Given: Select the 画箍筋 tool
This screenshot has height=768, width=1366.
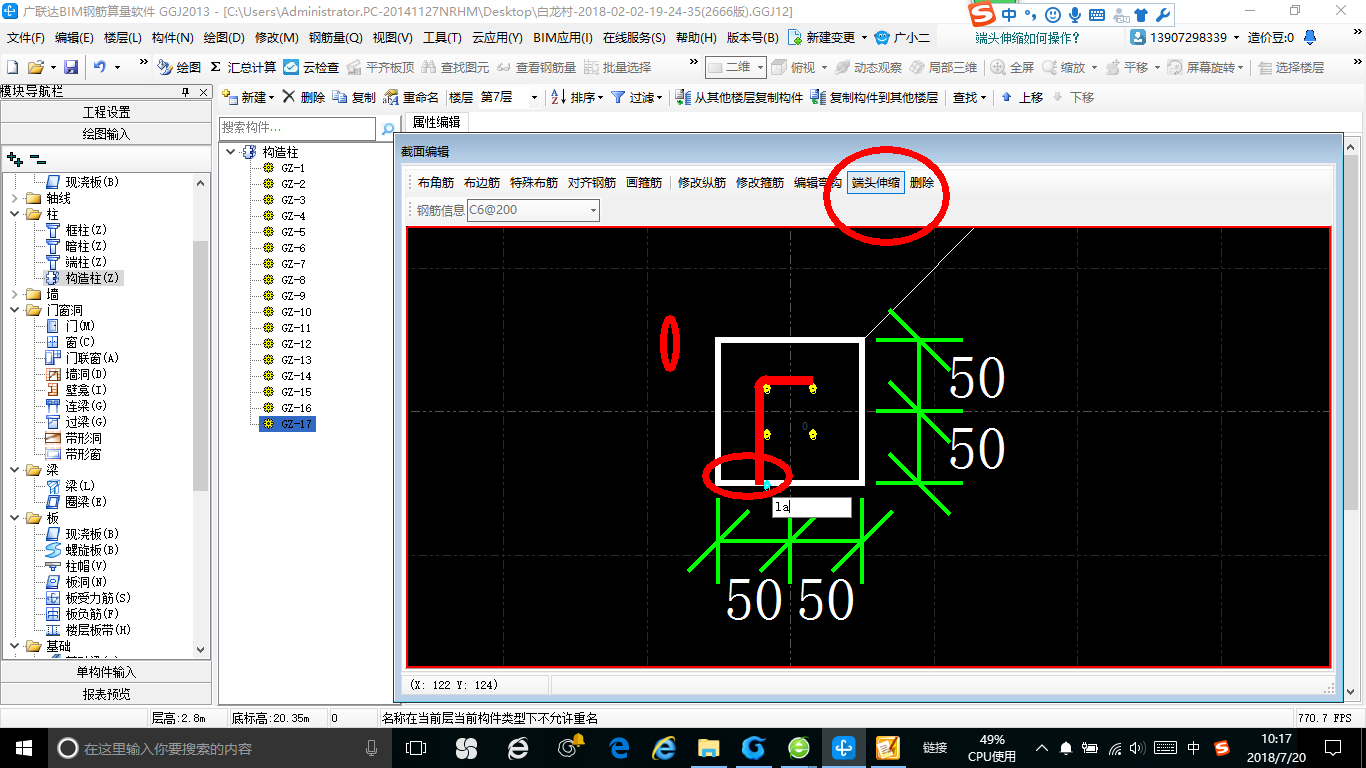Looking at the screenshot, I should pos(644,183).
